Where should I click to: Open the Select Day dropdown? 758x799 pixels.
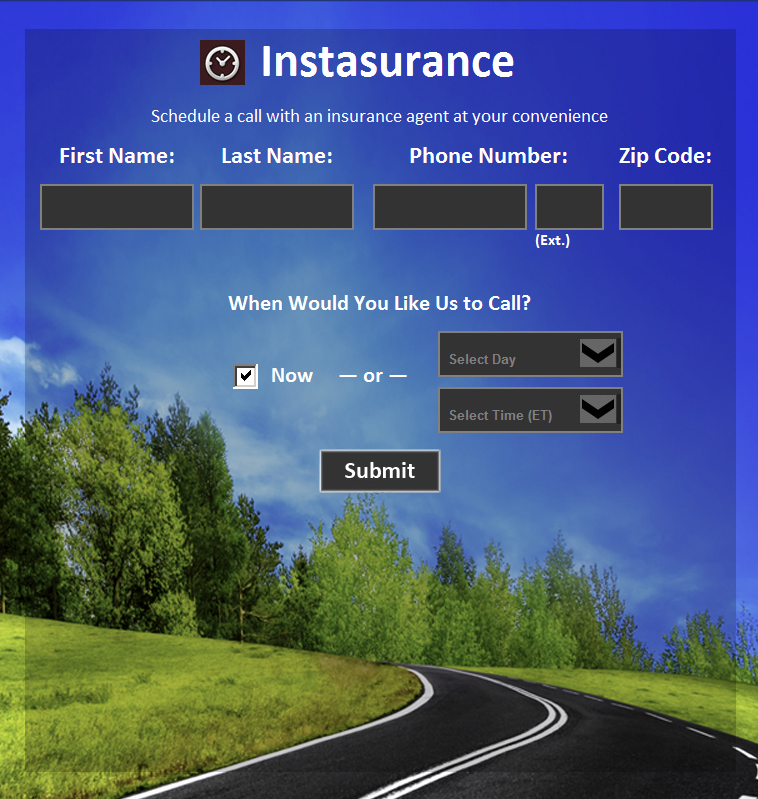pyautogui.click(x=530, y=354)
